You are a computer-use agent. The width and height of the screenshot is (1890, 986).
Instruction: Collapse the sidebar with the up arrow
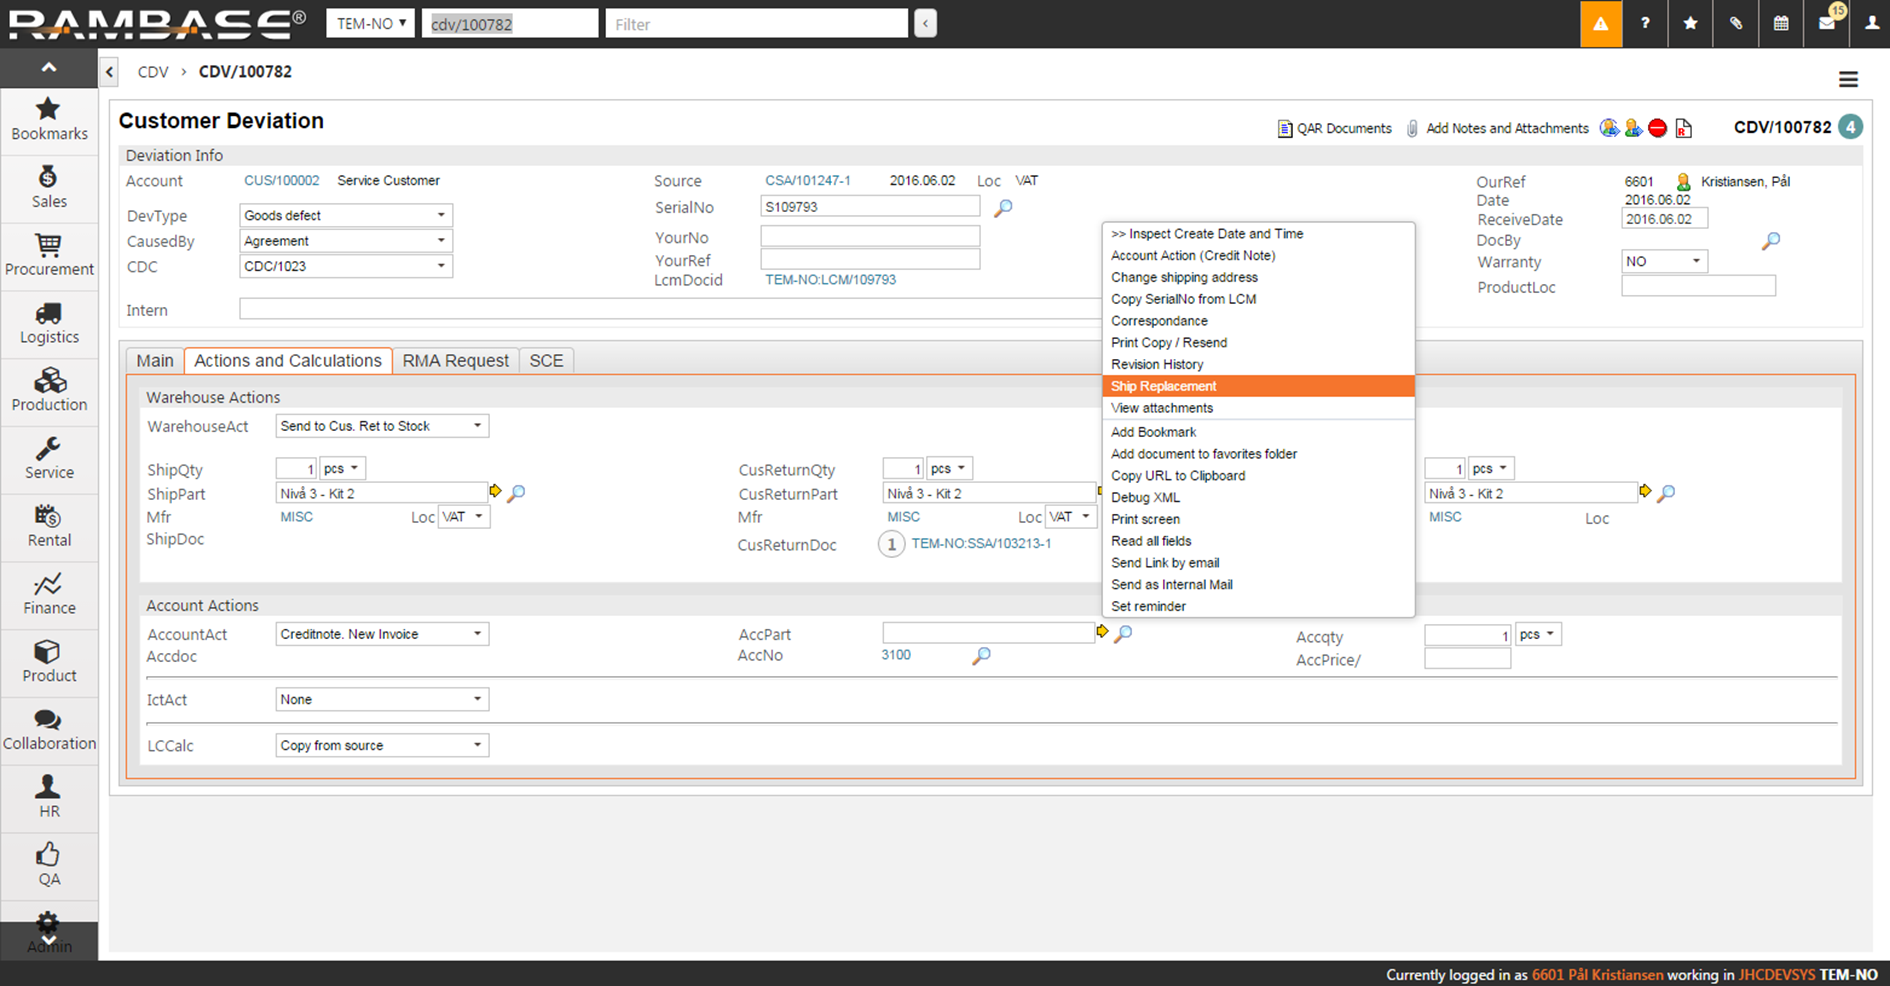click(49, 68)
